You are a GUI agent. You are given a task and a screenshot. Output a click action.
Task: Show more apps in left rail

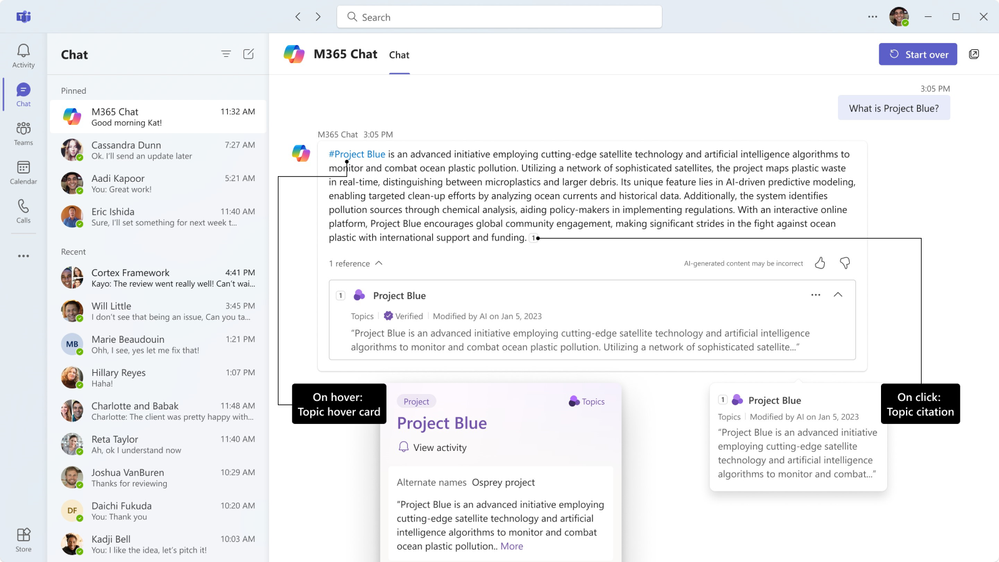(x=24, y=256)
